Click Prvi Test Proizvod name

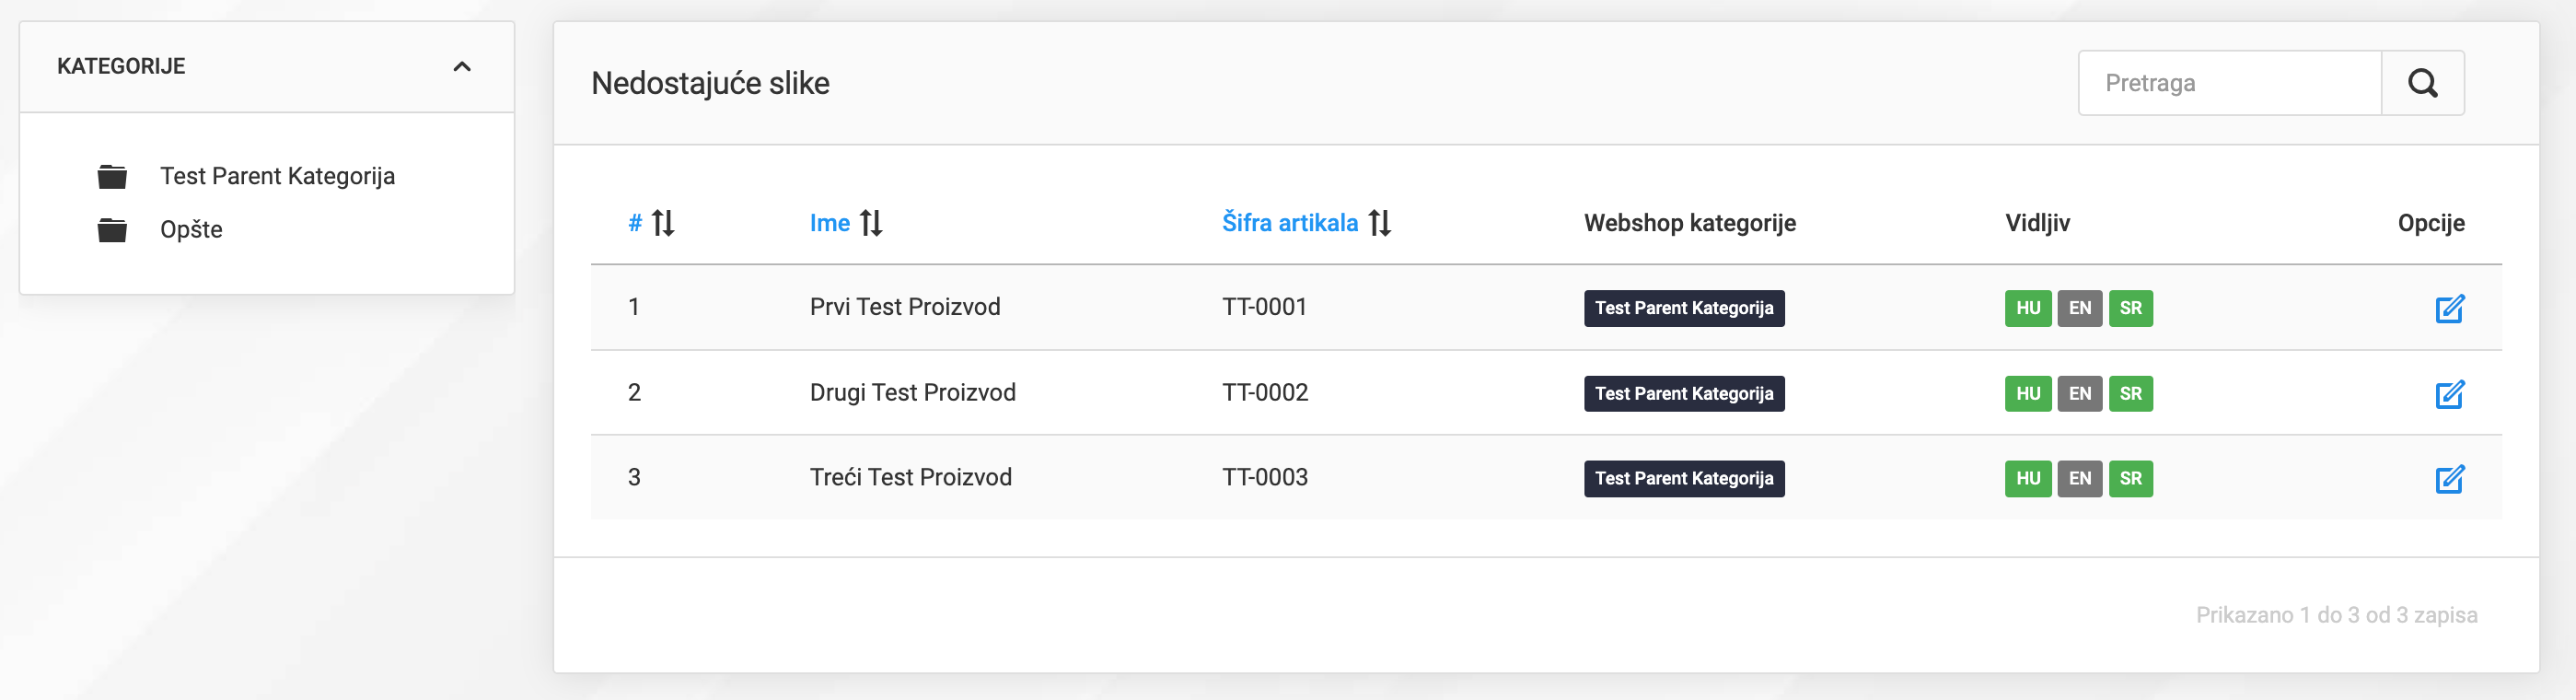tap(905, 307)
